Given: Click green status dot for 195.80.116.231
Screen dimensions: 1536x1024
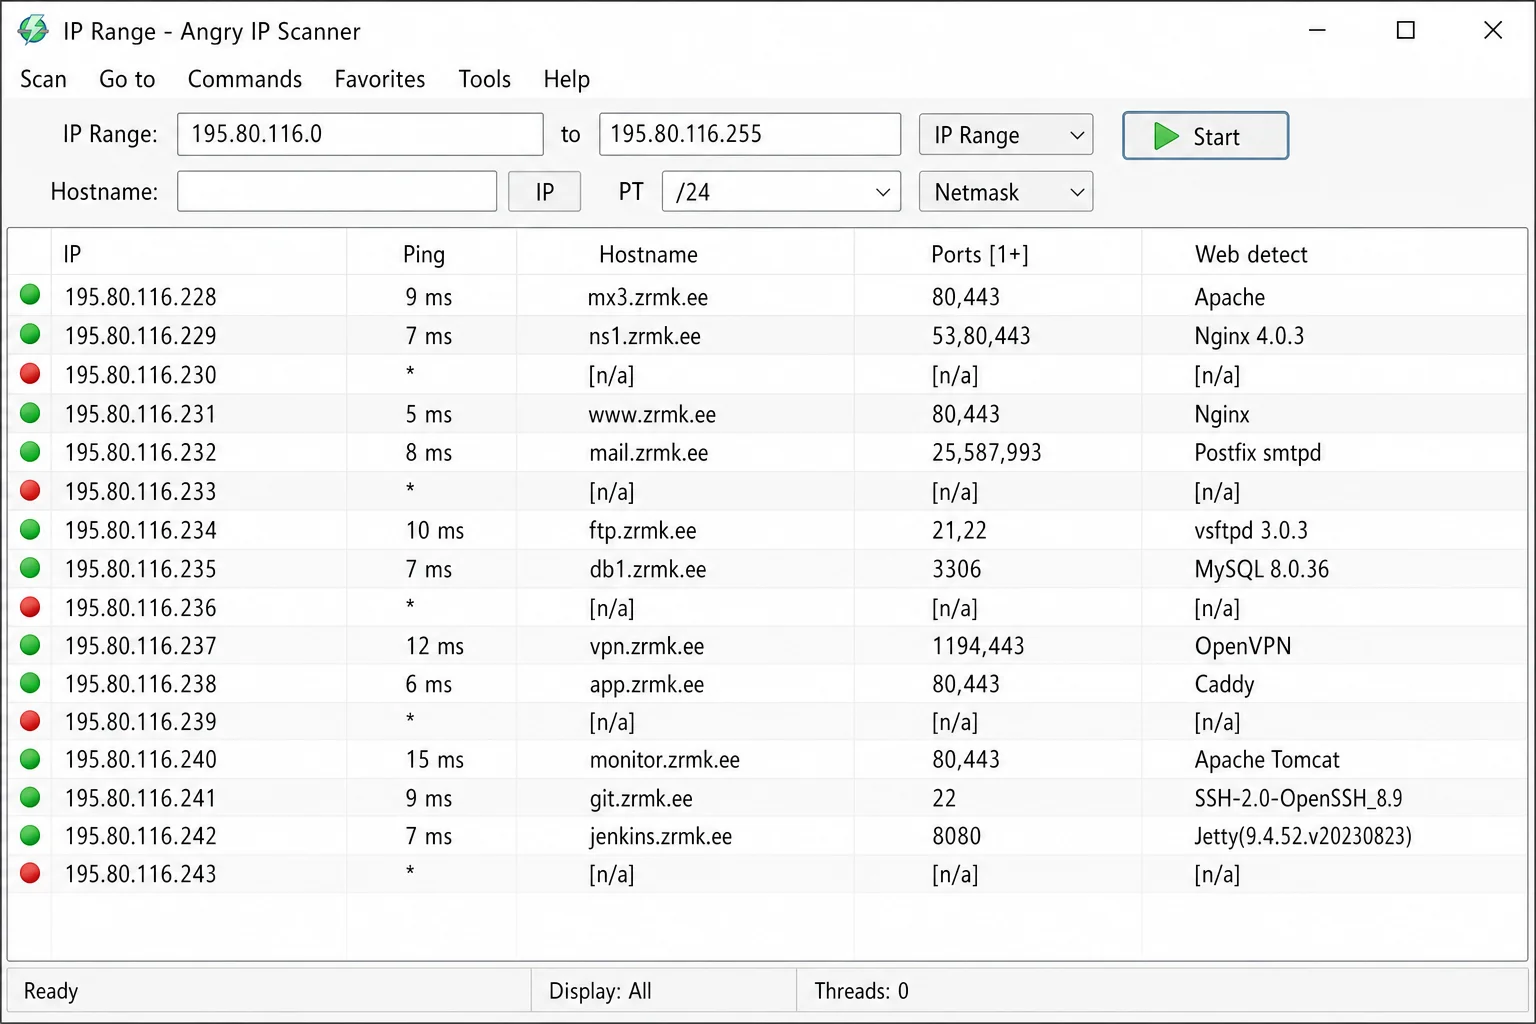Looking at the screenshot, I should tap(30, 412).
